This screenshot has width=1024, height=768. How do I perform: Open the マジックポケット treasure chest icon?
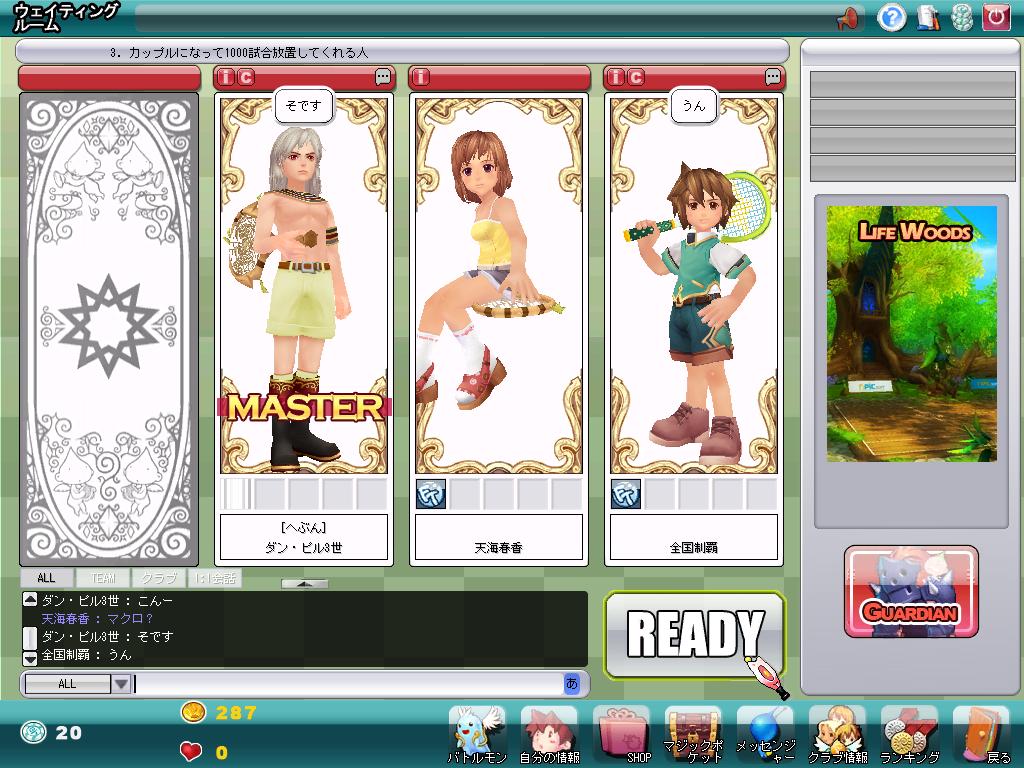[693, 734]
